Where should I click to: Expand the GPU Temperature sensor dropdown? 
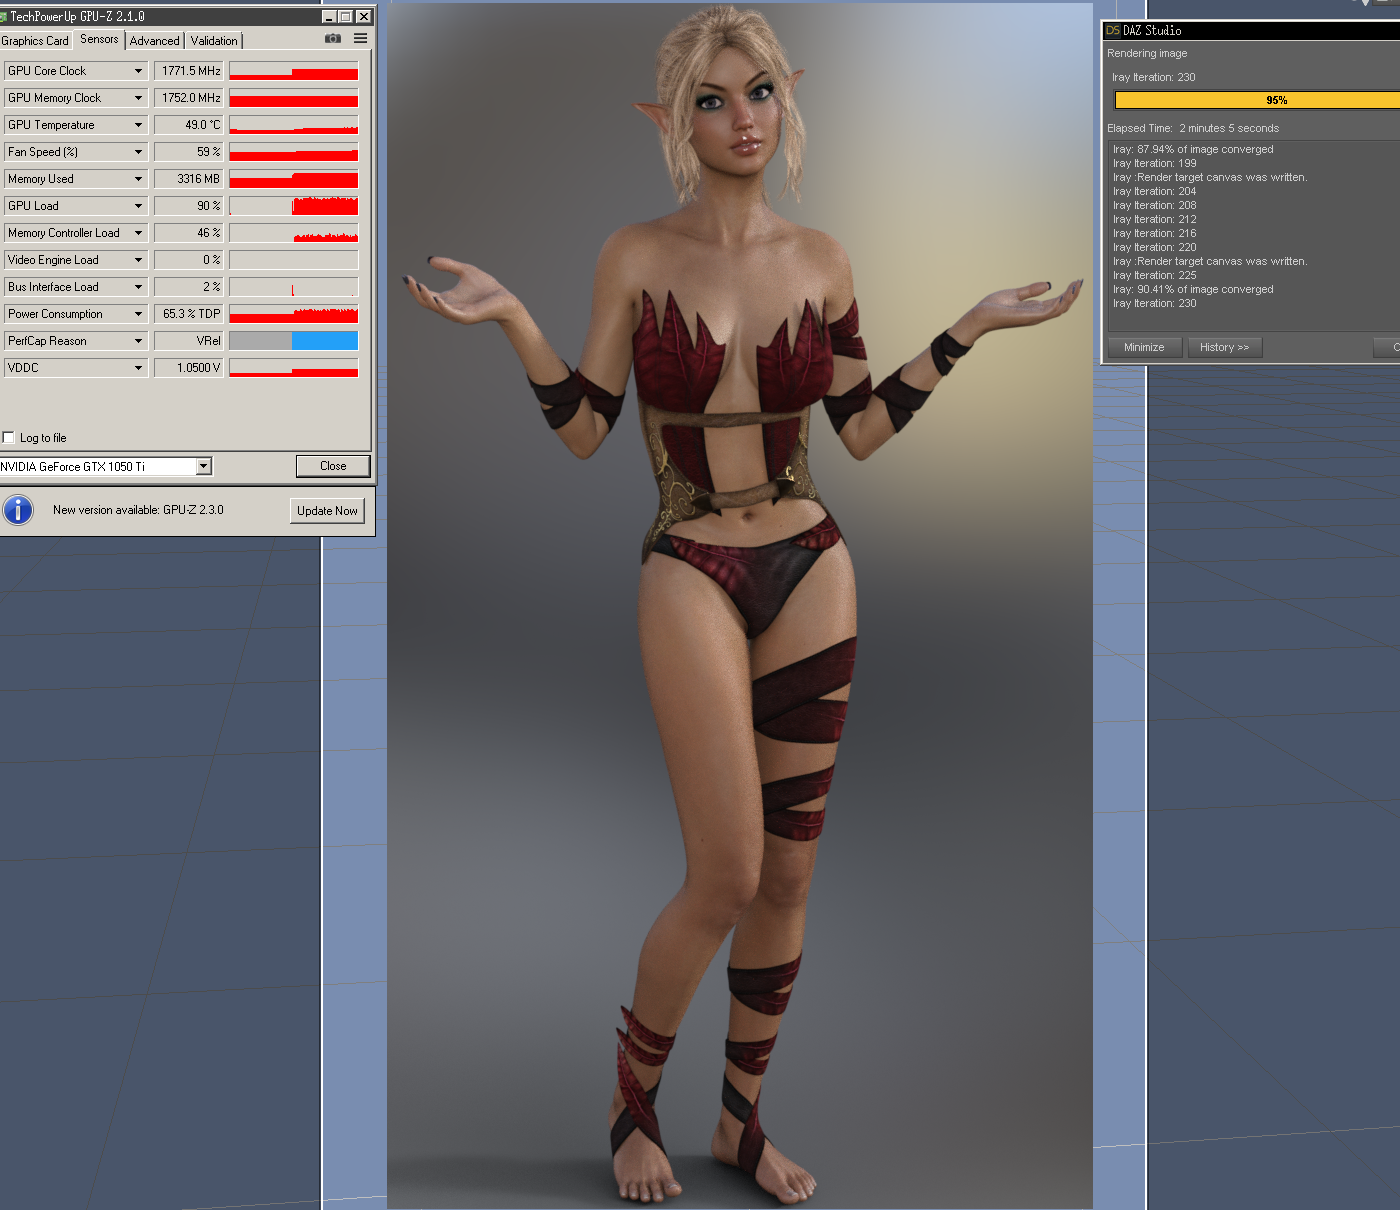[138, 125]
